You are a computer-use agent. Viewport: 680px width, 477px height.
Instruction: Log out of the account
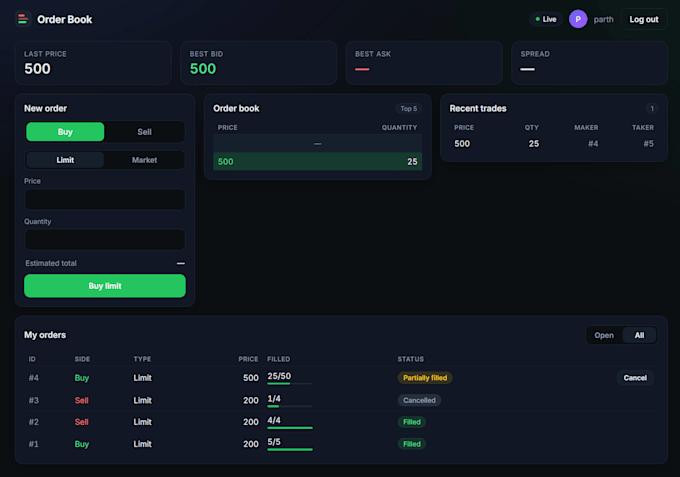(x=644, y=19)
